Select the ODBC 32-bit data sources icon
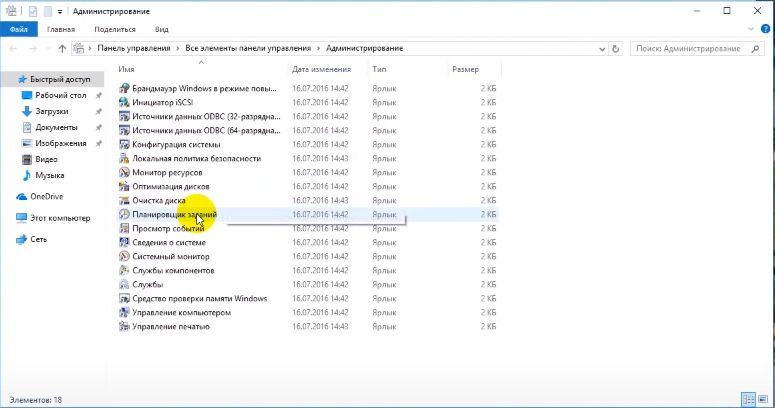 click(x=124, y=117)
